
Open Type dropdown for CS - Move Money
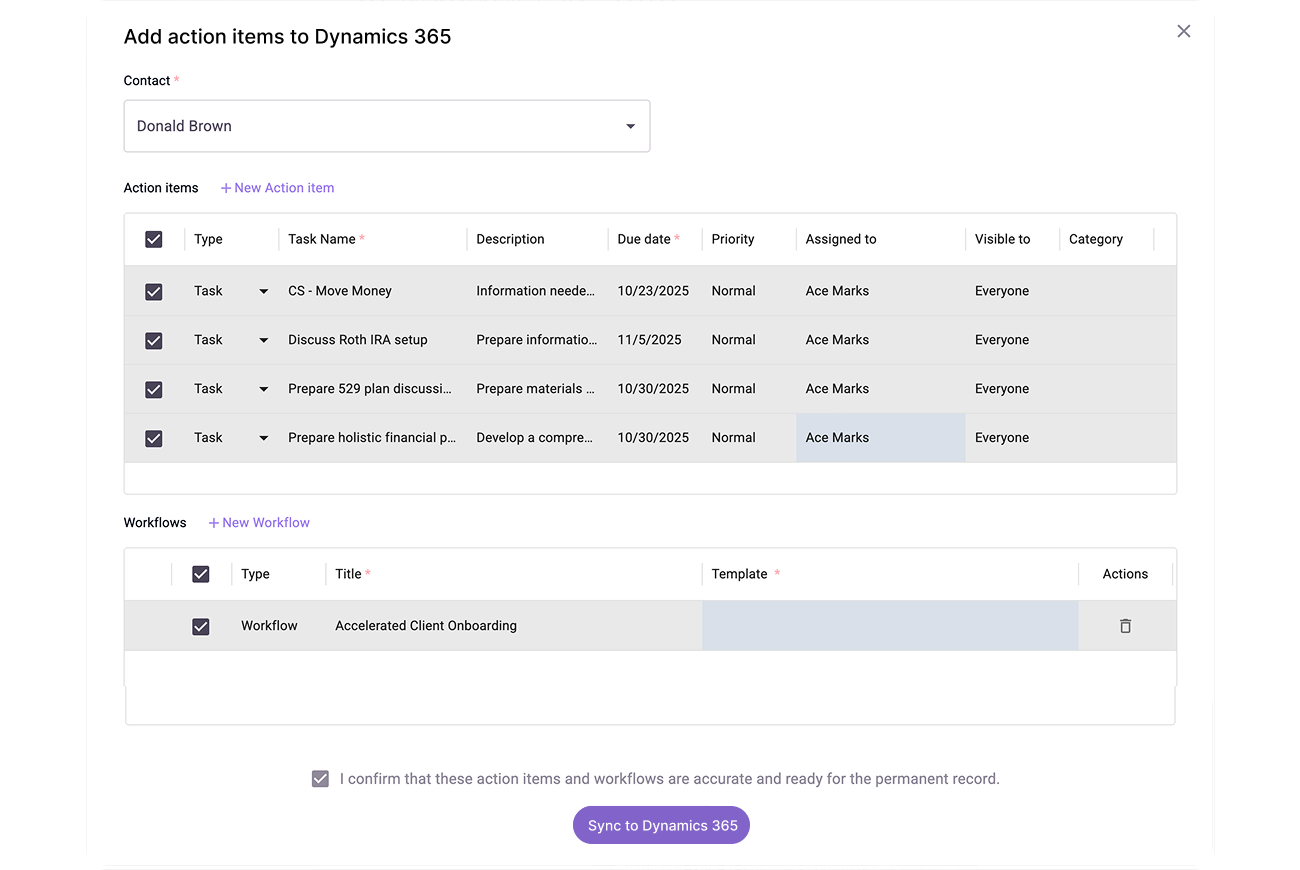(264, 291)
